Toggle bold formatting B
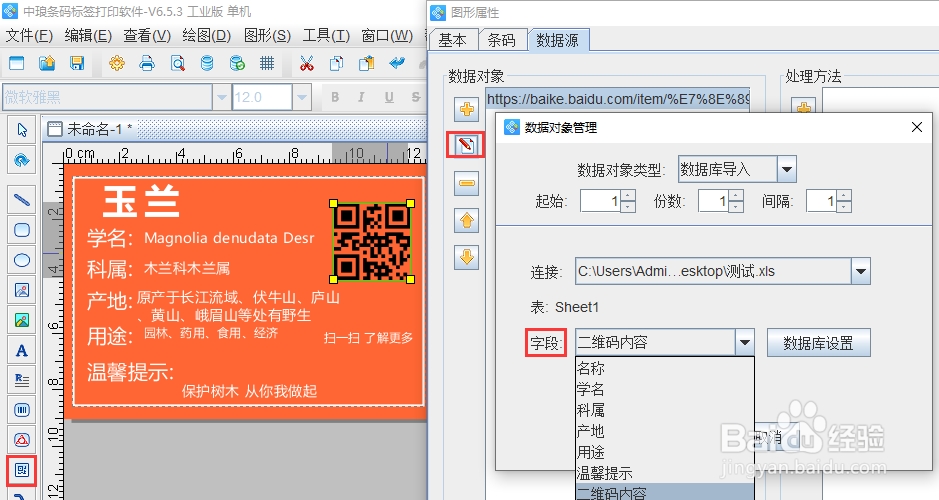This screenshot has height=500, width=939. (x=335, y=97)
